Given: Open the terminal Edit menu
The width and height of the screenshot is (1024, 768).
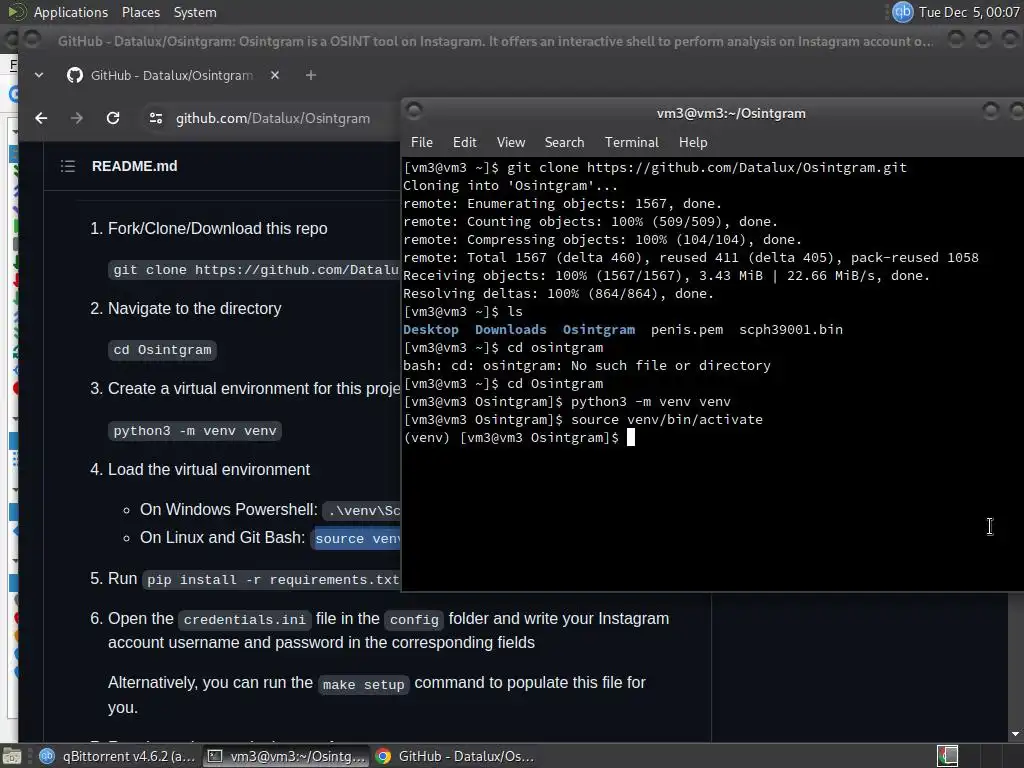Looking at the screenshot, I should tap(464, 142).
